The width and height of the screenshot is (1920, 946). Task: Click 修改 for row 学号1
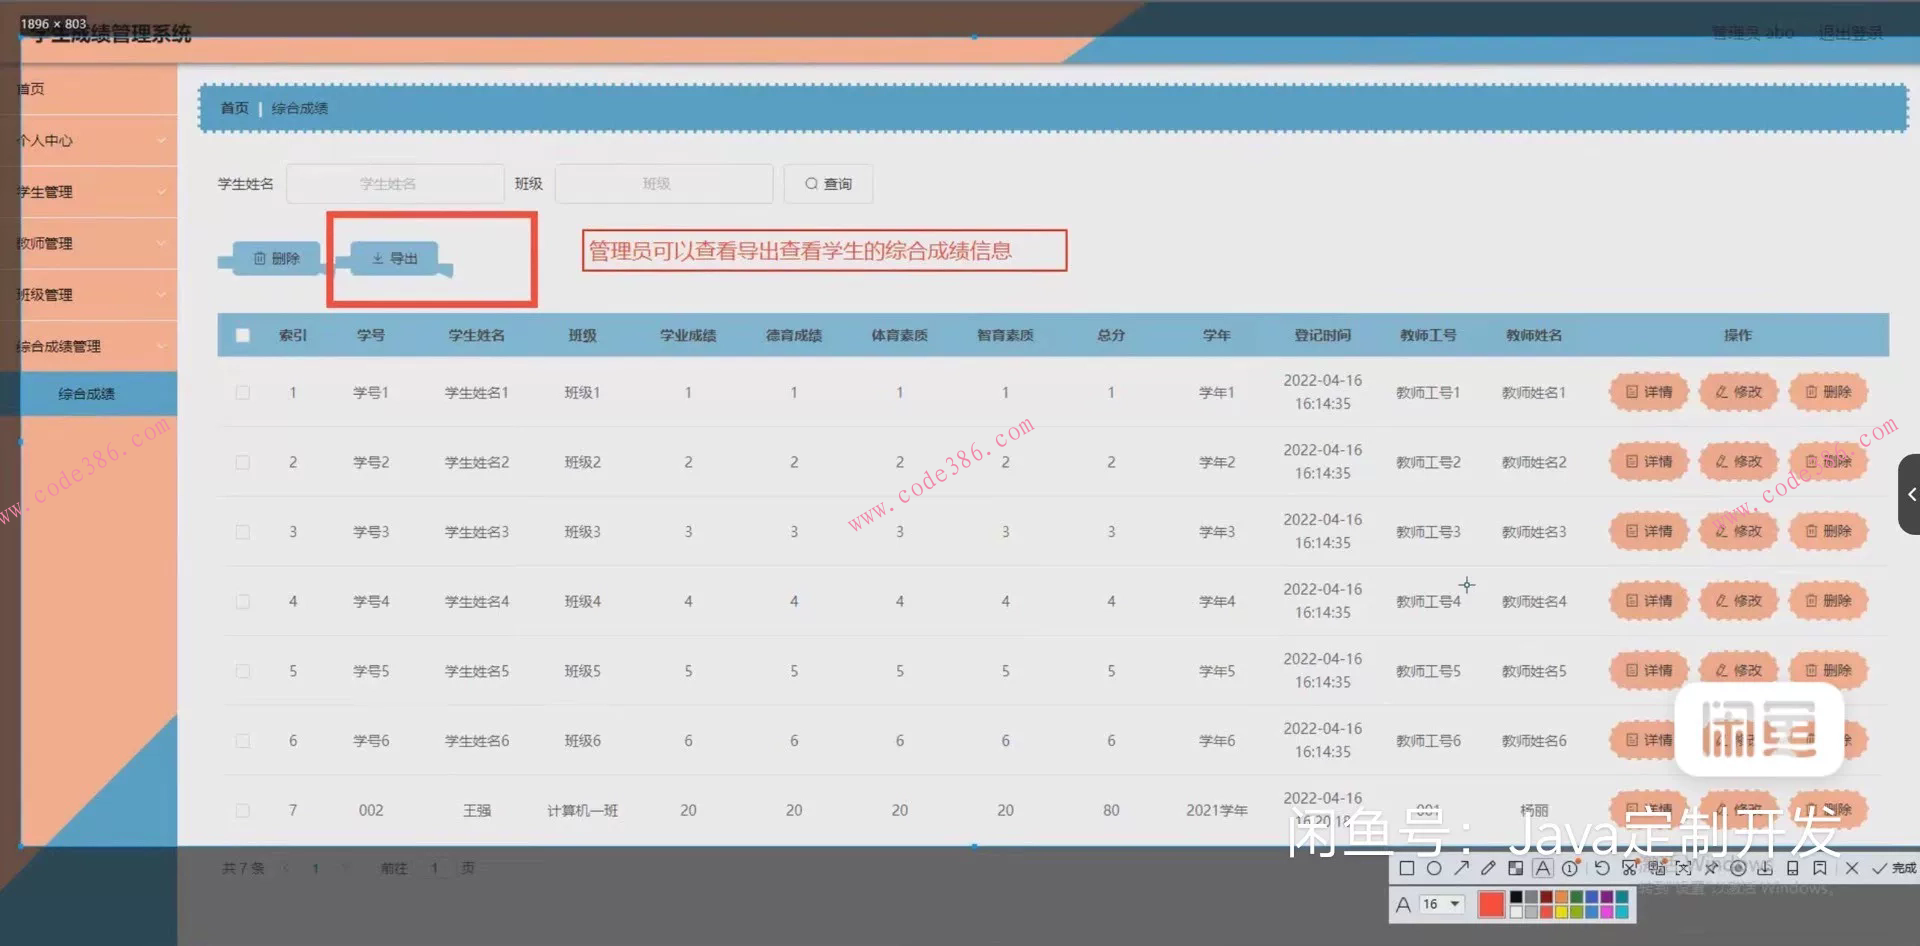click(x=1739, y=392)
